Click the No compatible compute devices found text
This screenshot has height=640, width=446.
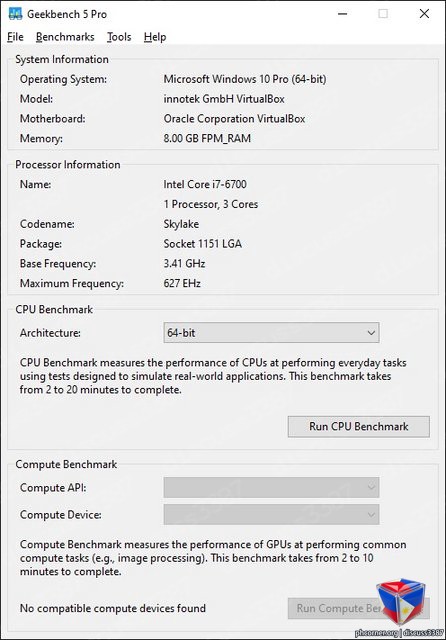[113, 608]
